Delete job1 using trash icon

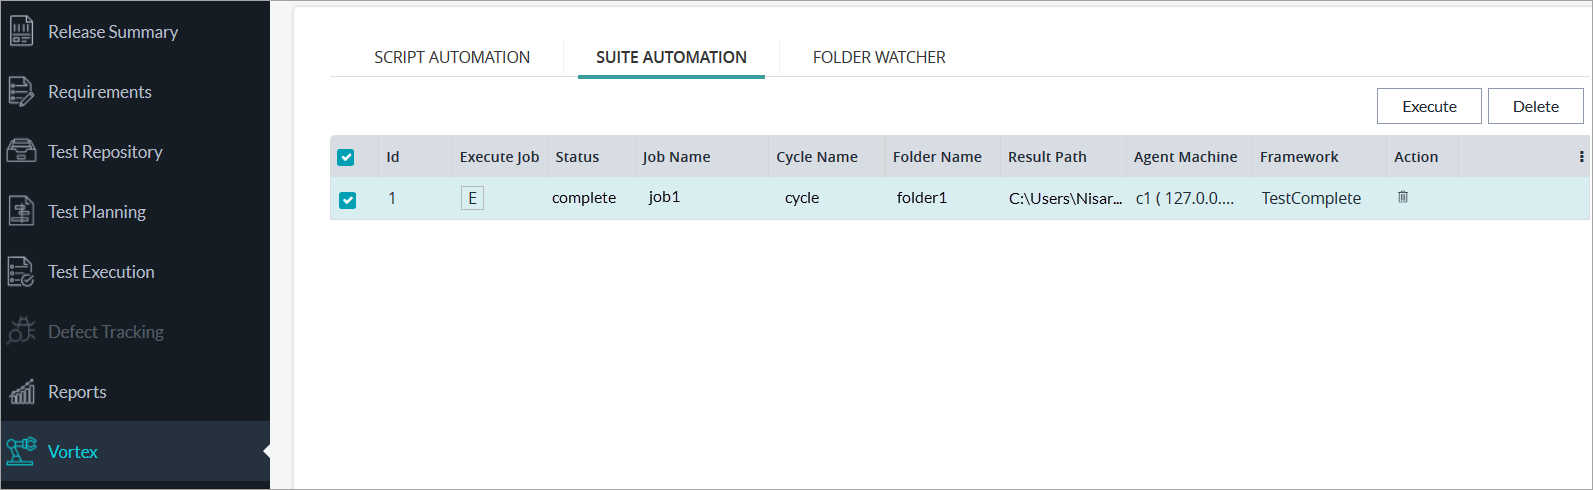[x=1403, y=197]
